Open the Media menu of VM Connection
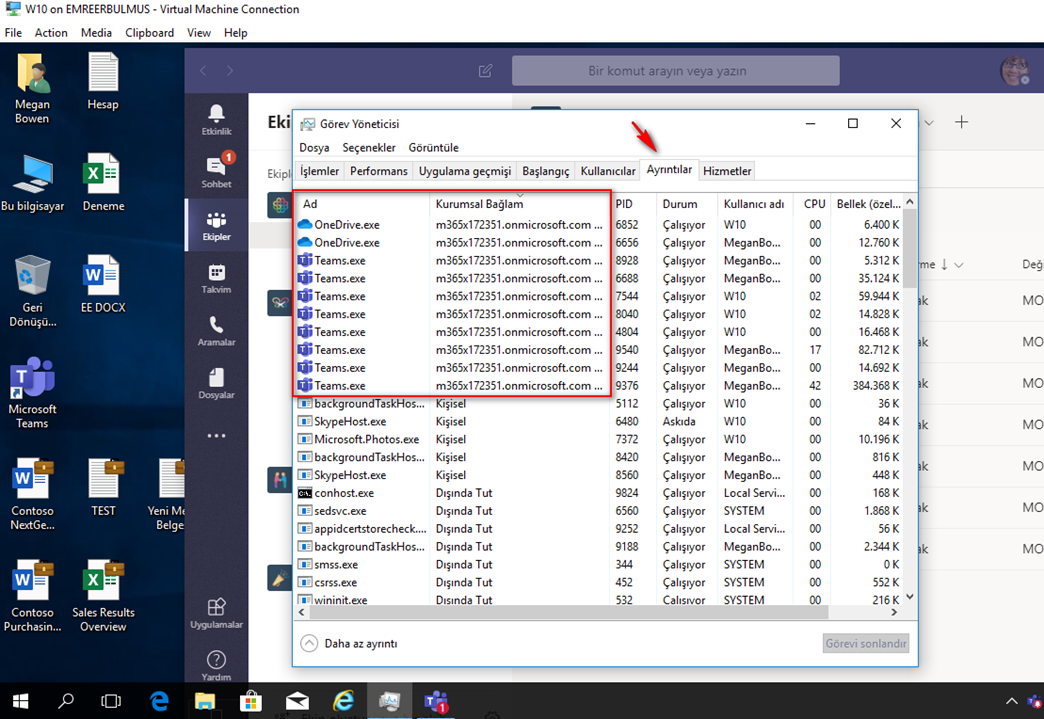Screen dimensions: 1044x719 pos(97,33)
